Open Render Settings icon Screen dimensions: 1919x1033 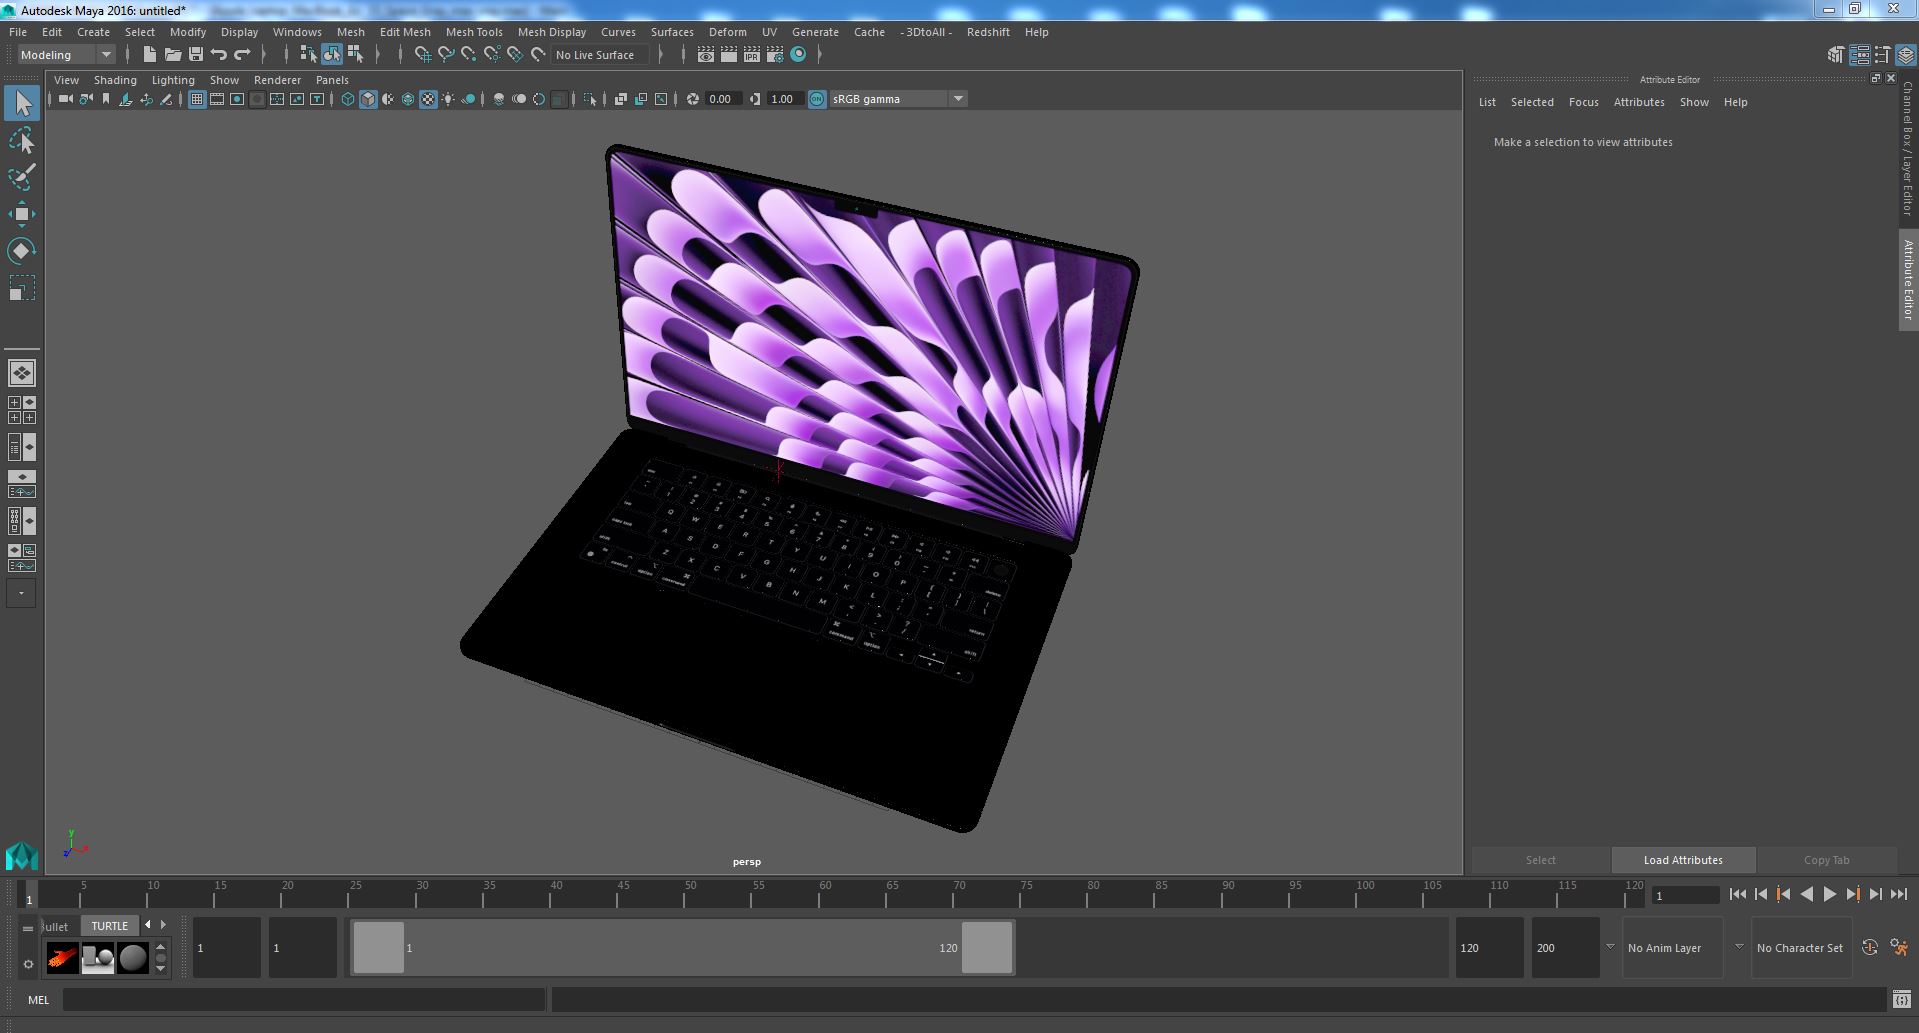(x=775, y=55)
